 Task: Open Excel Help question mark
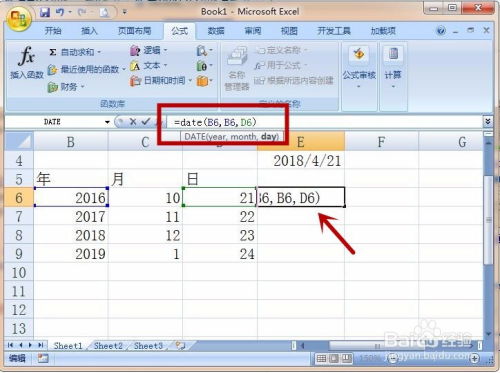[x=441, y=31]
